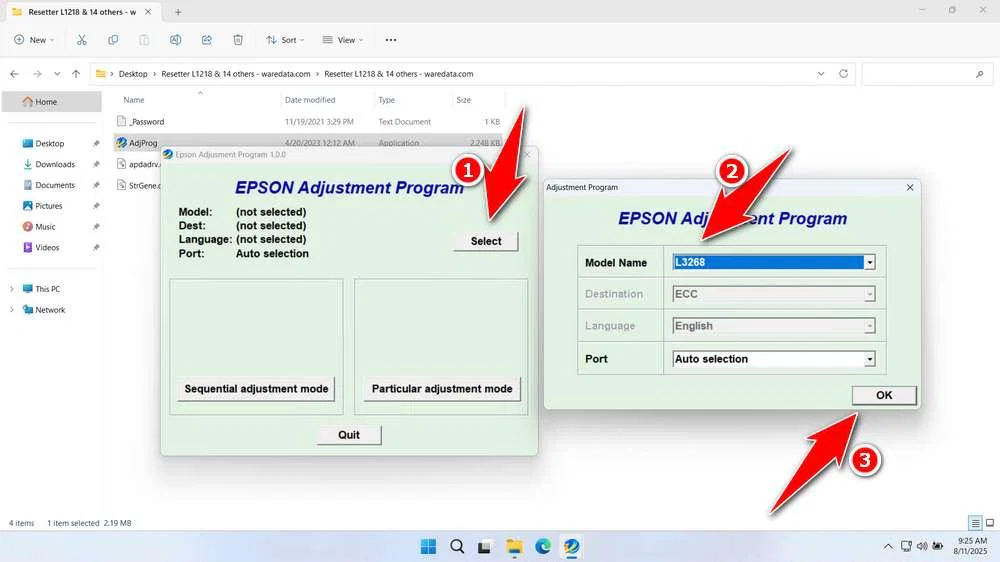Screen dimensions: 1000x562
Task: Open the View dropdown menu
Action: [342, 40]
